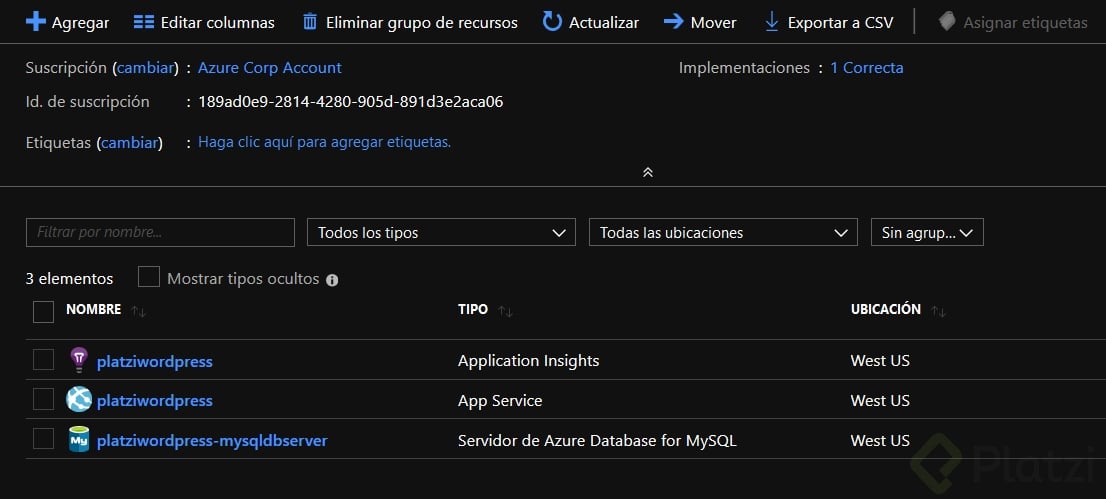Sort by TIPO column arrows
This screenshot has height=499, width=1106.
pyautogui.click(x=505, y=311)
